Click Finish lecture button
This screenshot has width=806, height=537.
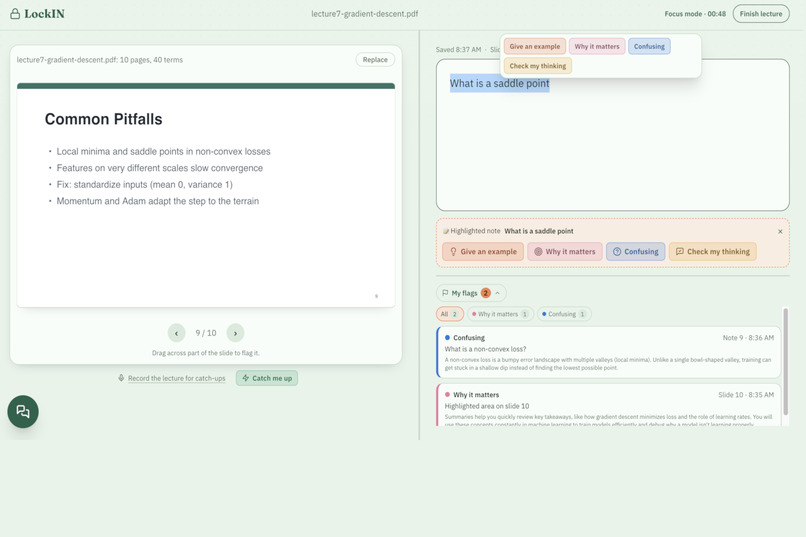point(761,14)
